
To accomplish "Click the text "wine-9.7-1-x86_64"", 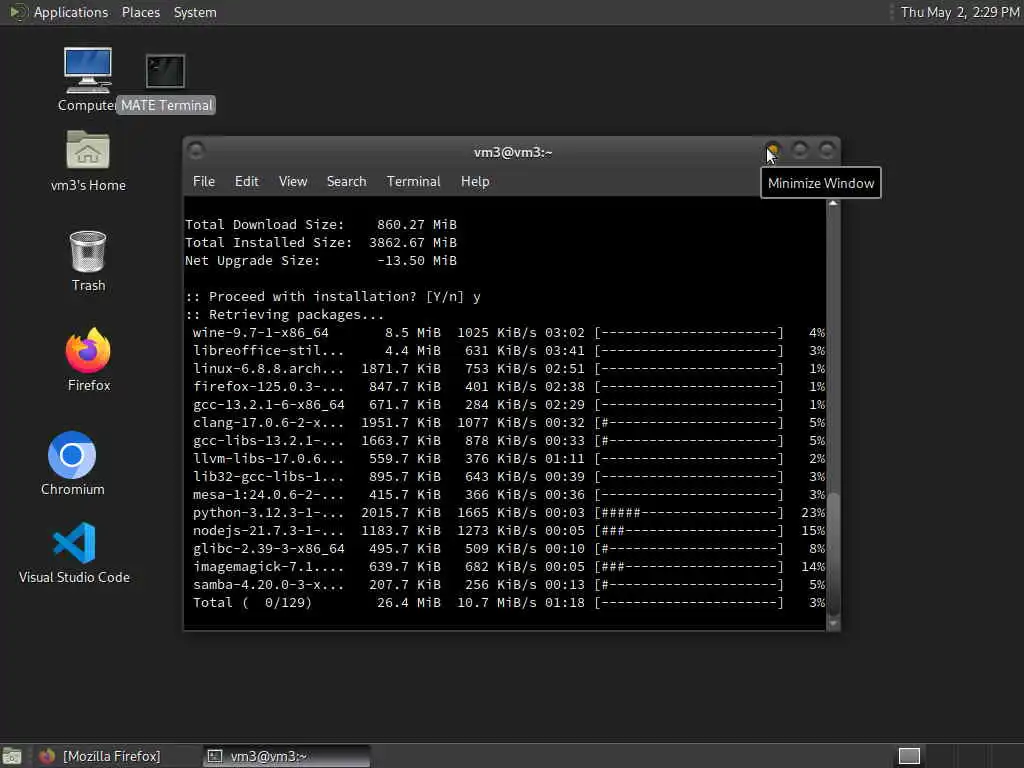I will point(261,333).
